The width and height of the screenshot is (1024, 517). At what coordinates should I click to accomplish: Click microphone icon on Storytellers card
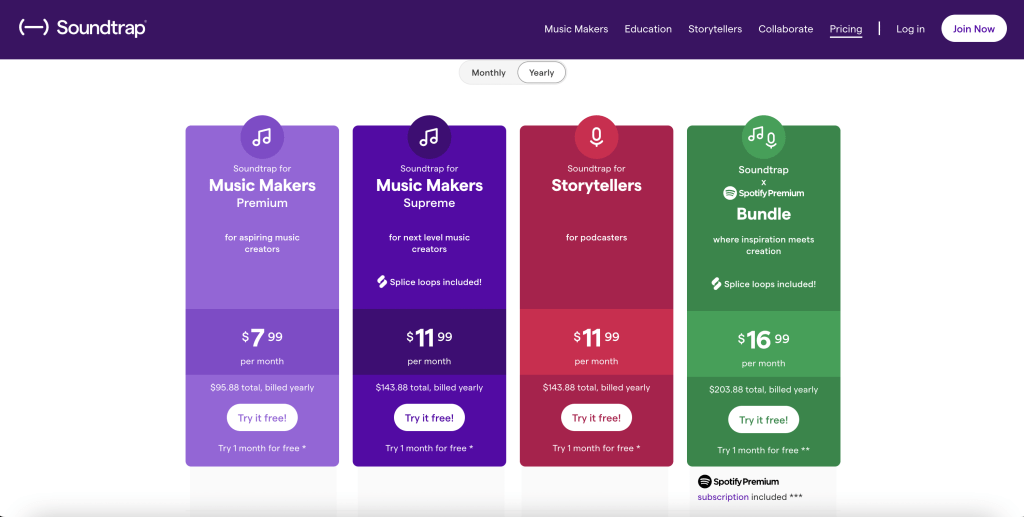tap(596, 137)
